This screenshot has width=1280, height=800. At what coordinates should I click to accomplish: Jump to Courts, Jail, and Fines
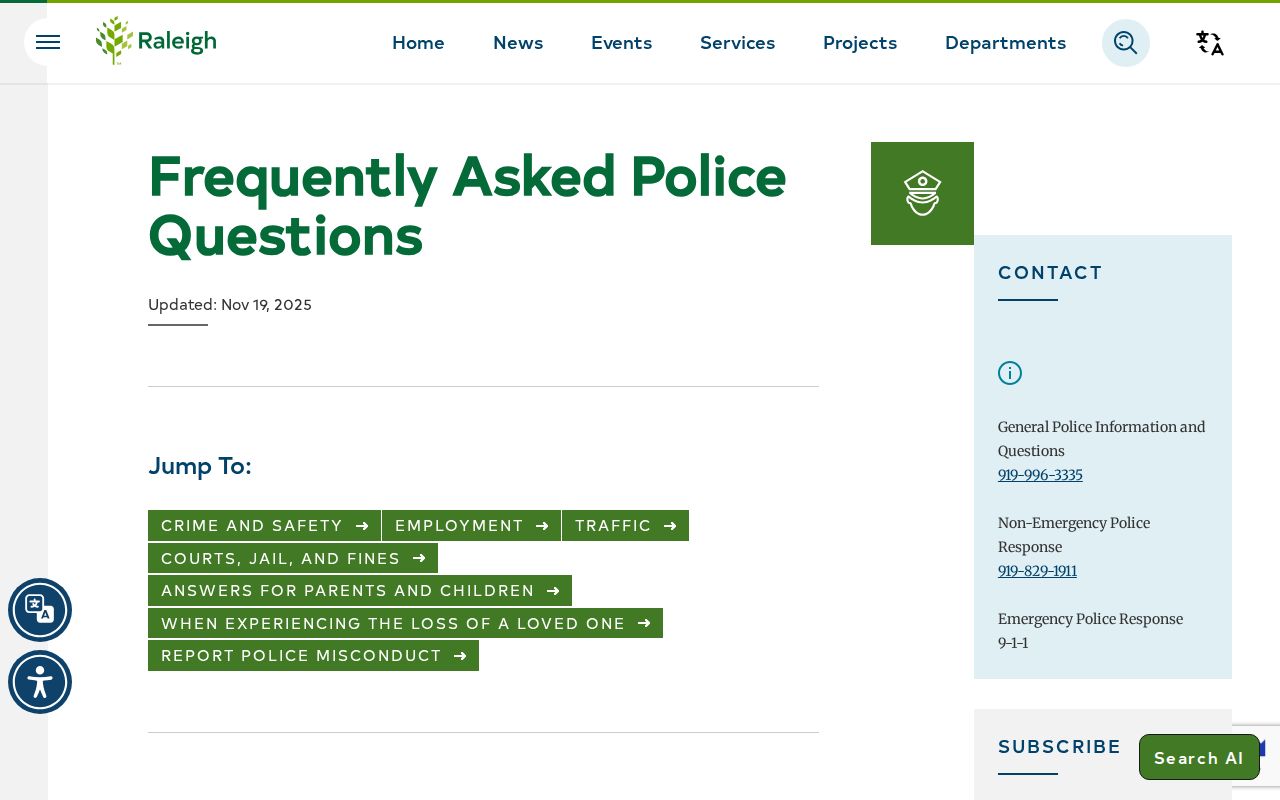(x=293, y=558)
